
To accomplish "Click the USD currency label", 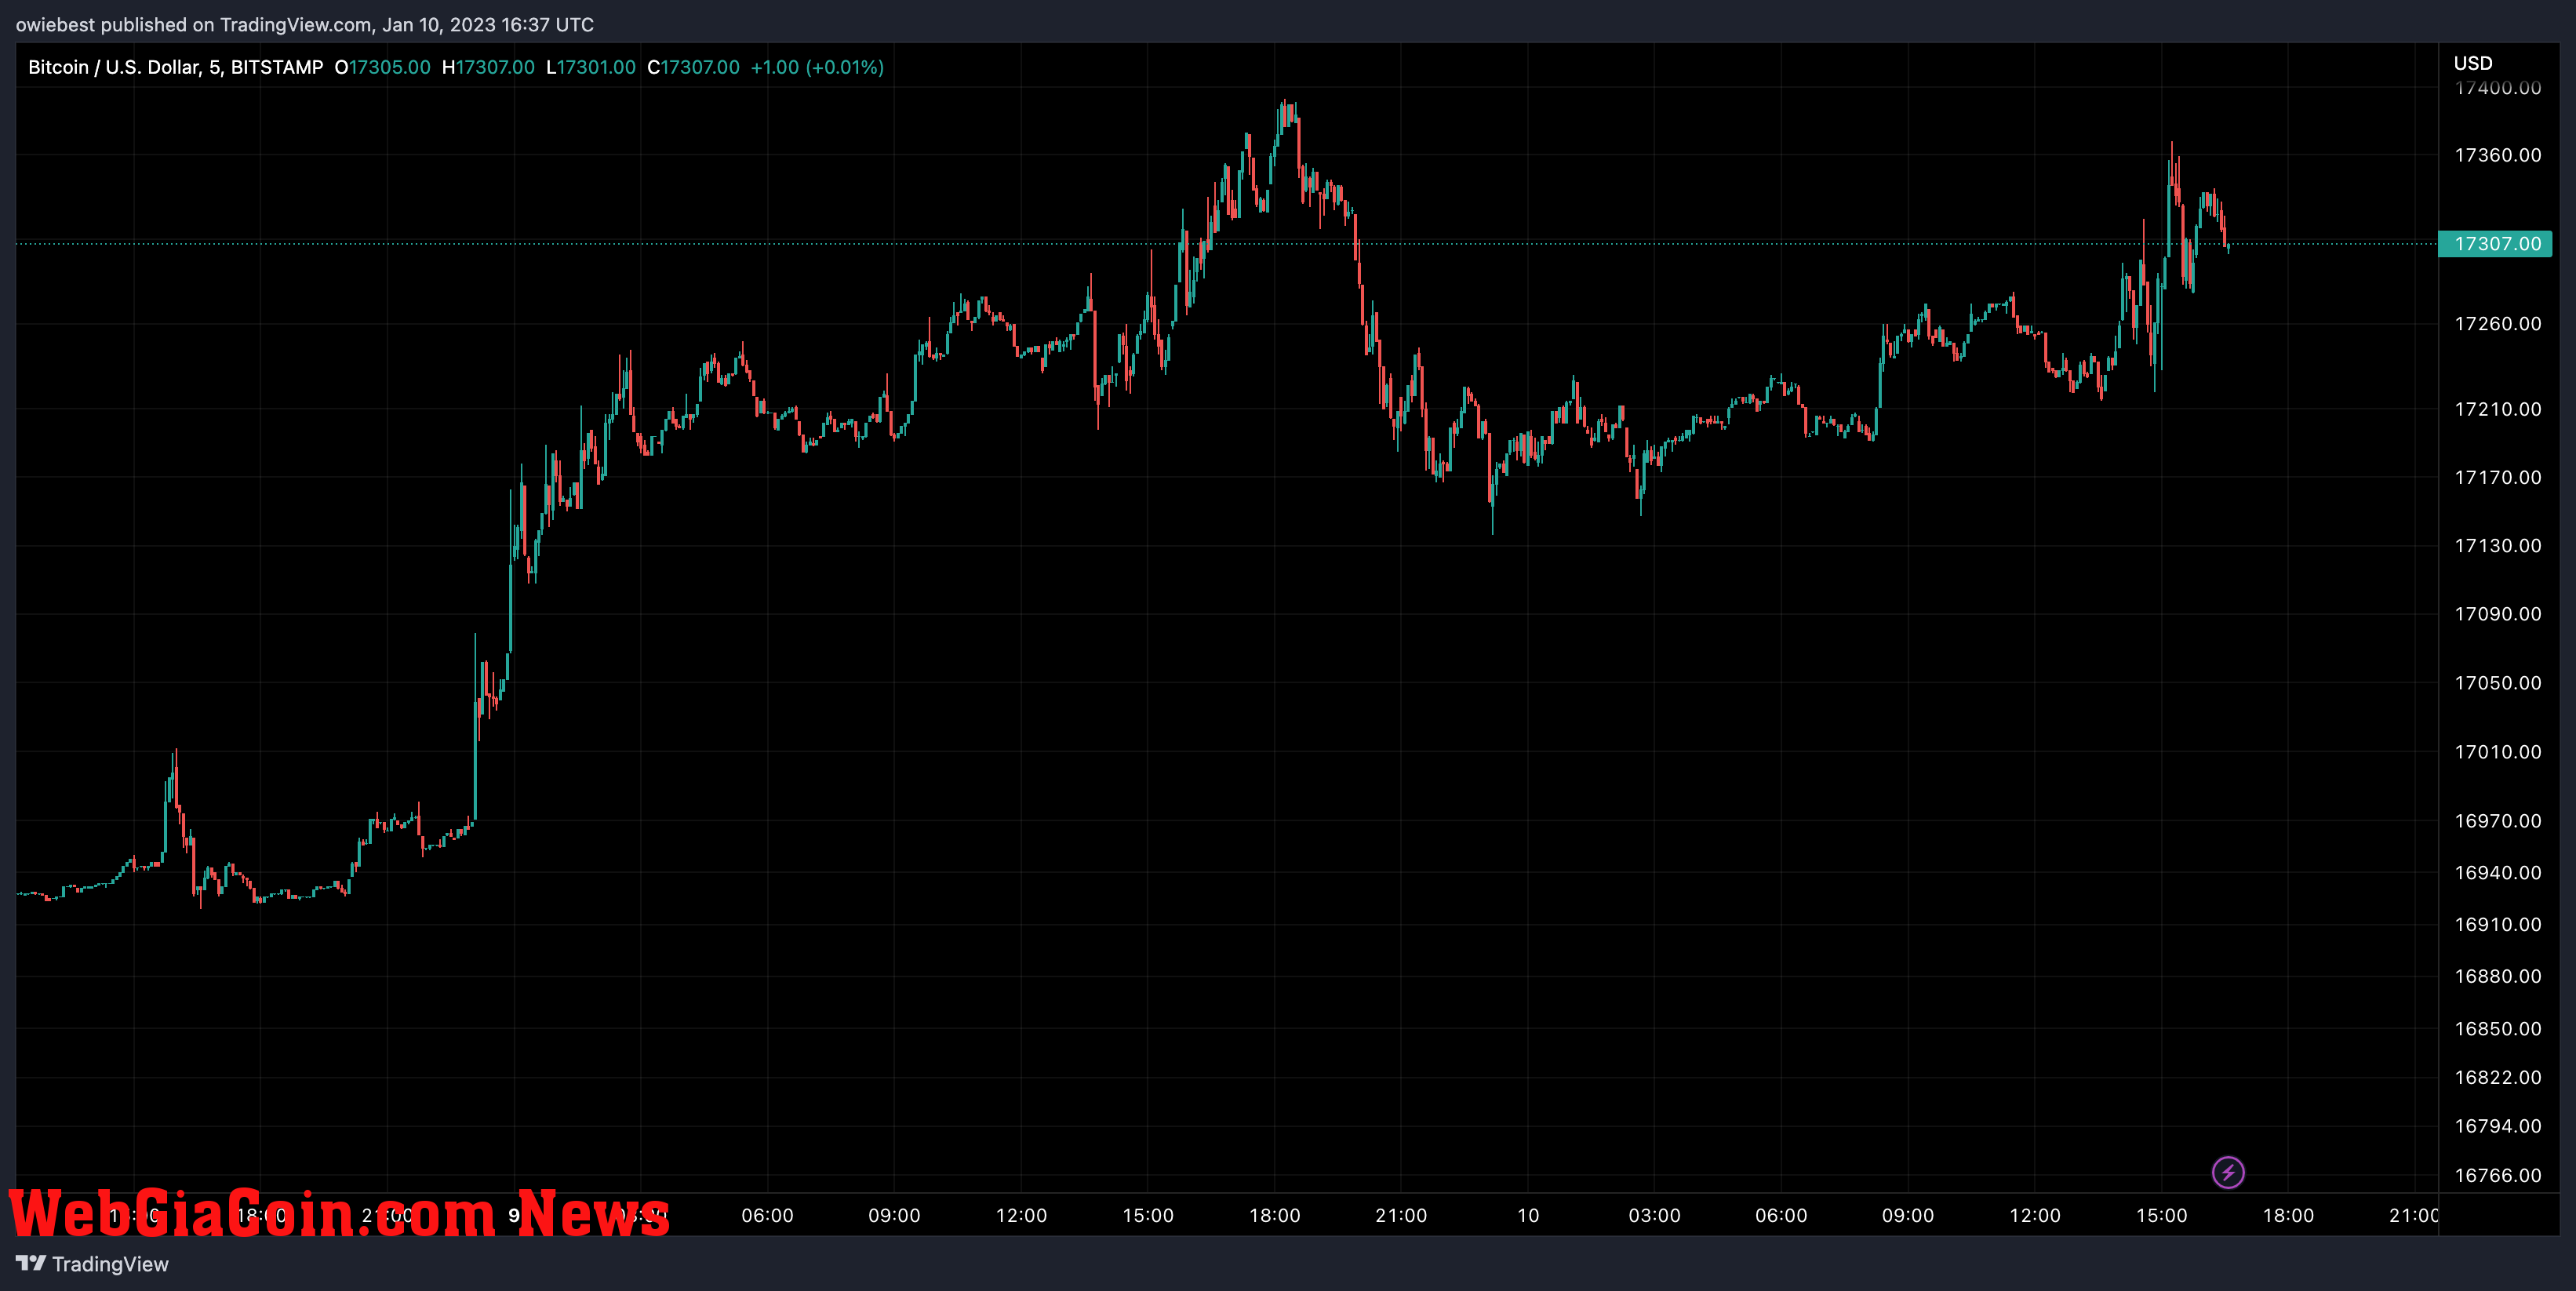I will coord(2473,63).
